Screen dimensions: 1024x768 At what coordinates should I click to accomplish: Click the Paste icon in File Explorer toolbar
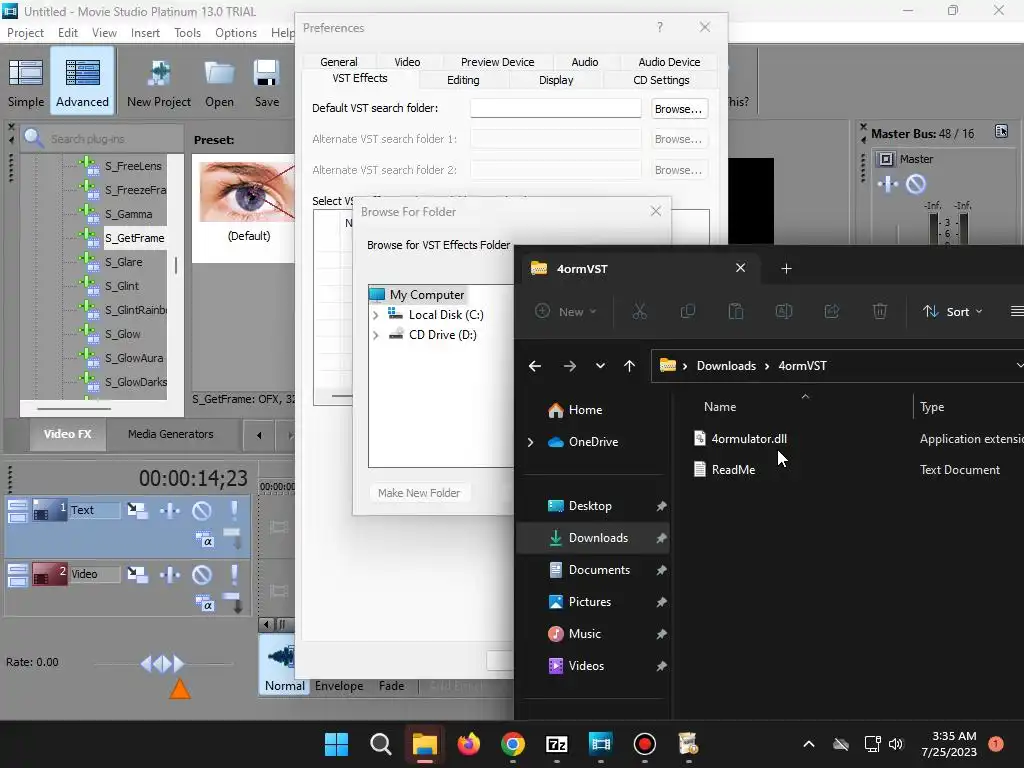pyautogui.click(x=736, y=312)
